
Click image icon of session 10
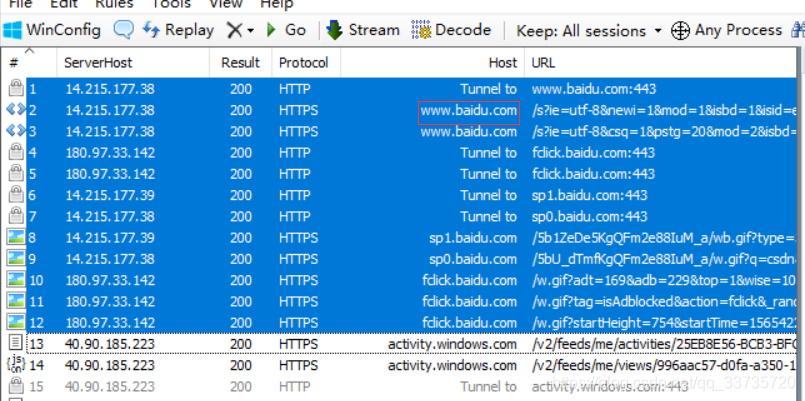coord(16,280)
